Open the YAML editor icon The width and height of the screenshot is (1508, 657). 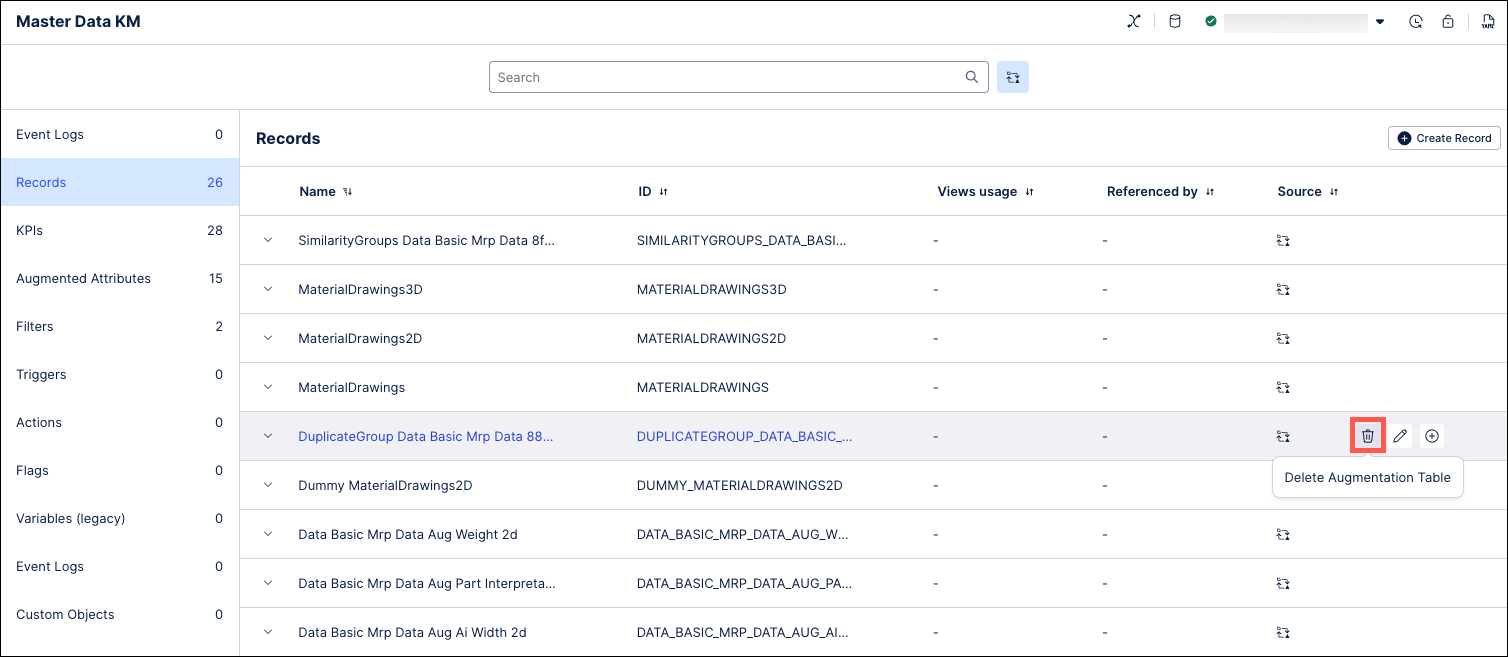(x=1488, y=21)
